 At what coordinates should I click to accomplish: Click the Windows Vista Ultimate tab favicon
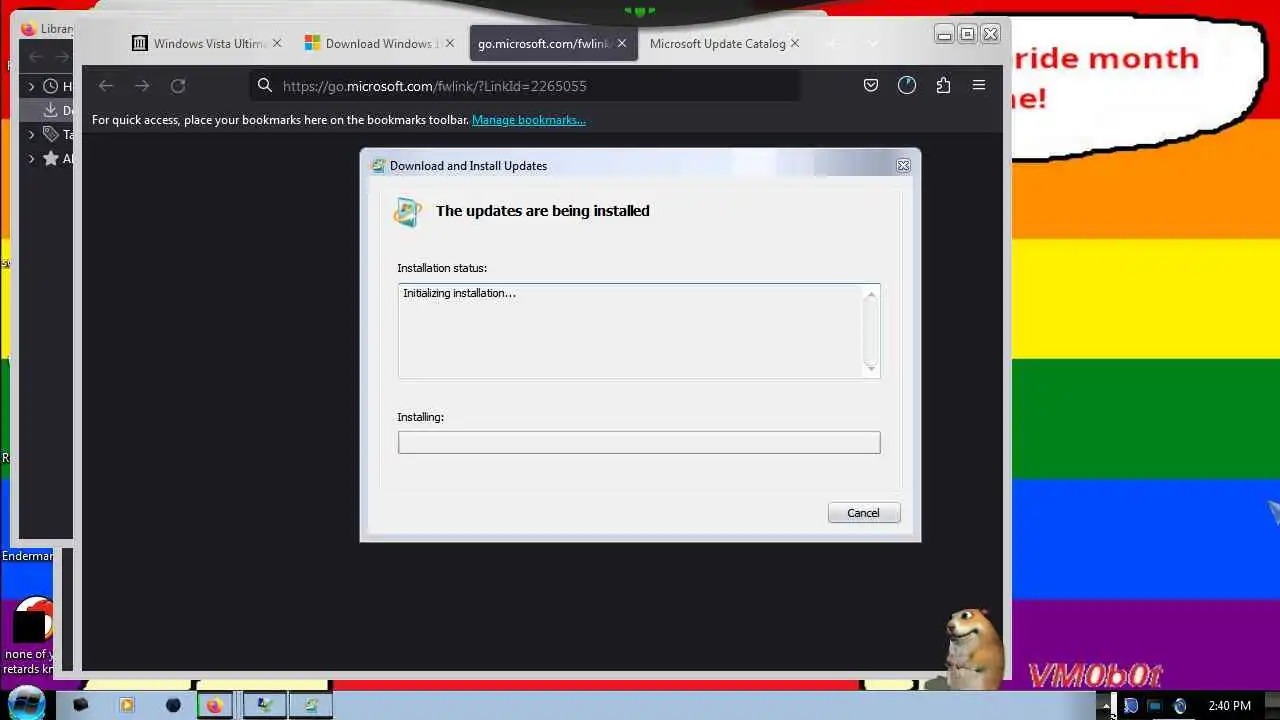point(140,43)
